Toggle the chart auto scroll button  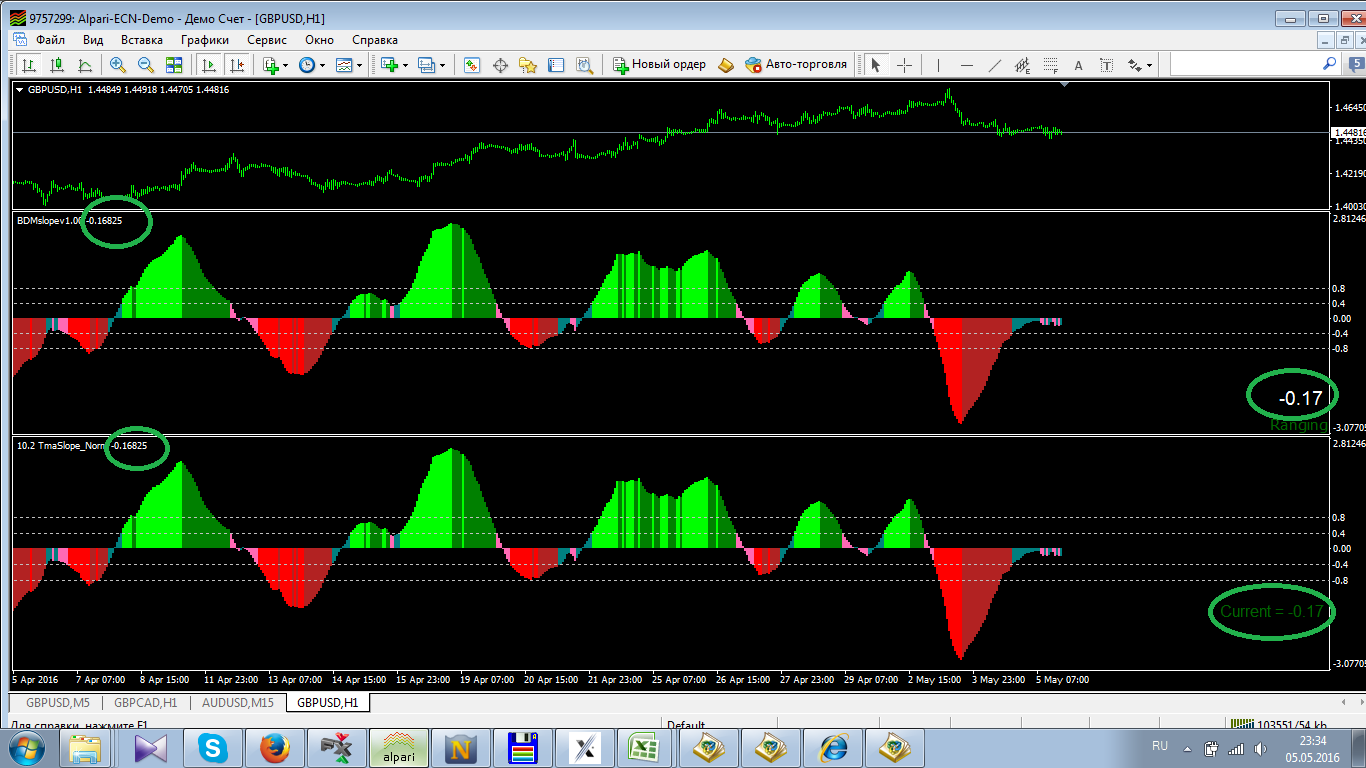(209, 65)
